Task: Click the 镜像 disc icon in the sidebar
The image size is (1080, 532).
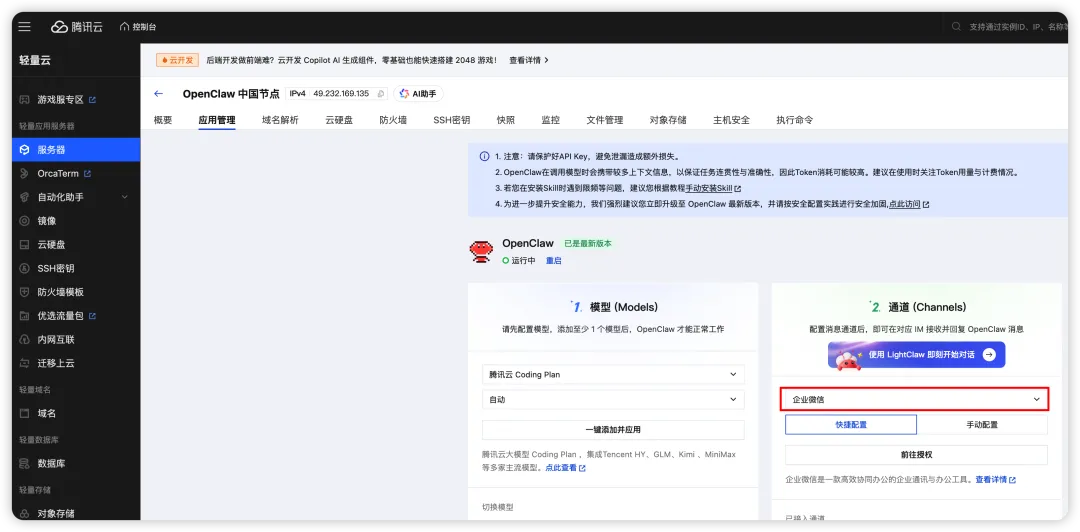Action: coord(24,221)
